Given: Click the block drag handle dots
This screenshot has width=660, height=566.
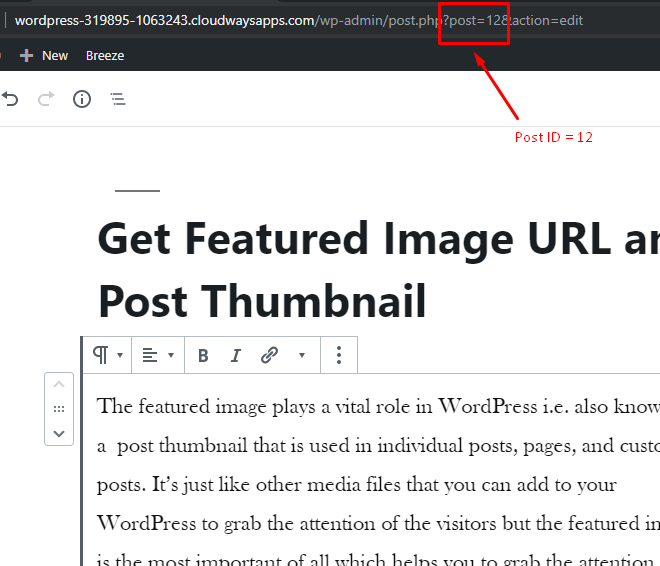Looking at the screenshot, I should tap(59, 409).
